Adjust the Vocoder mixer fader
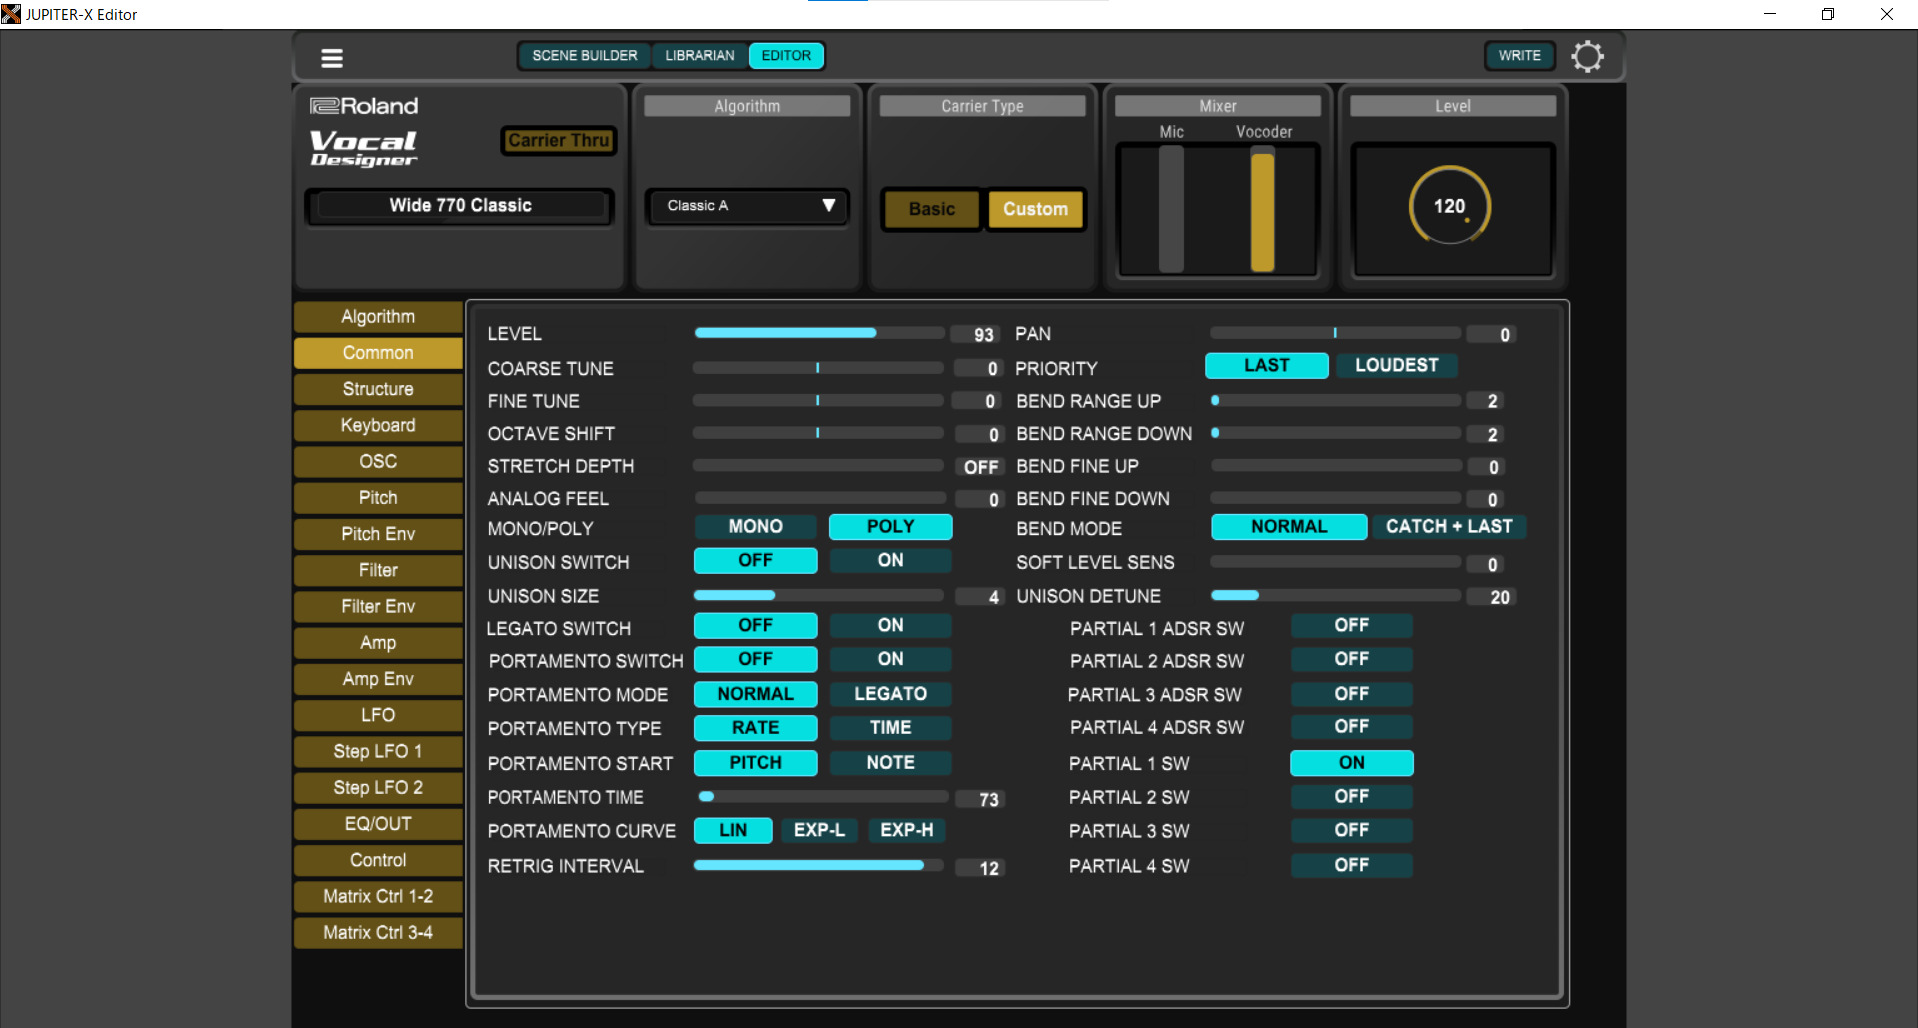 pos(1263,209)
